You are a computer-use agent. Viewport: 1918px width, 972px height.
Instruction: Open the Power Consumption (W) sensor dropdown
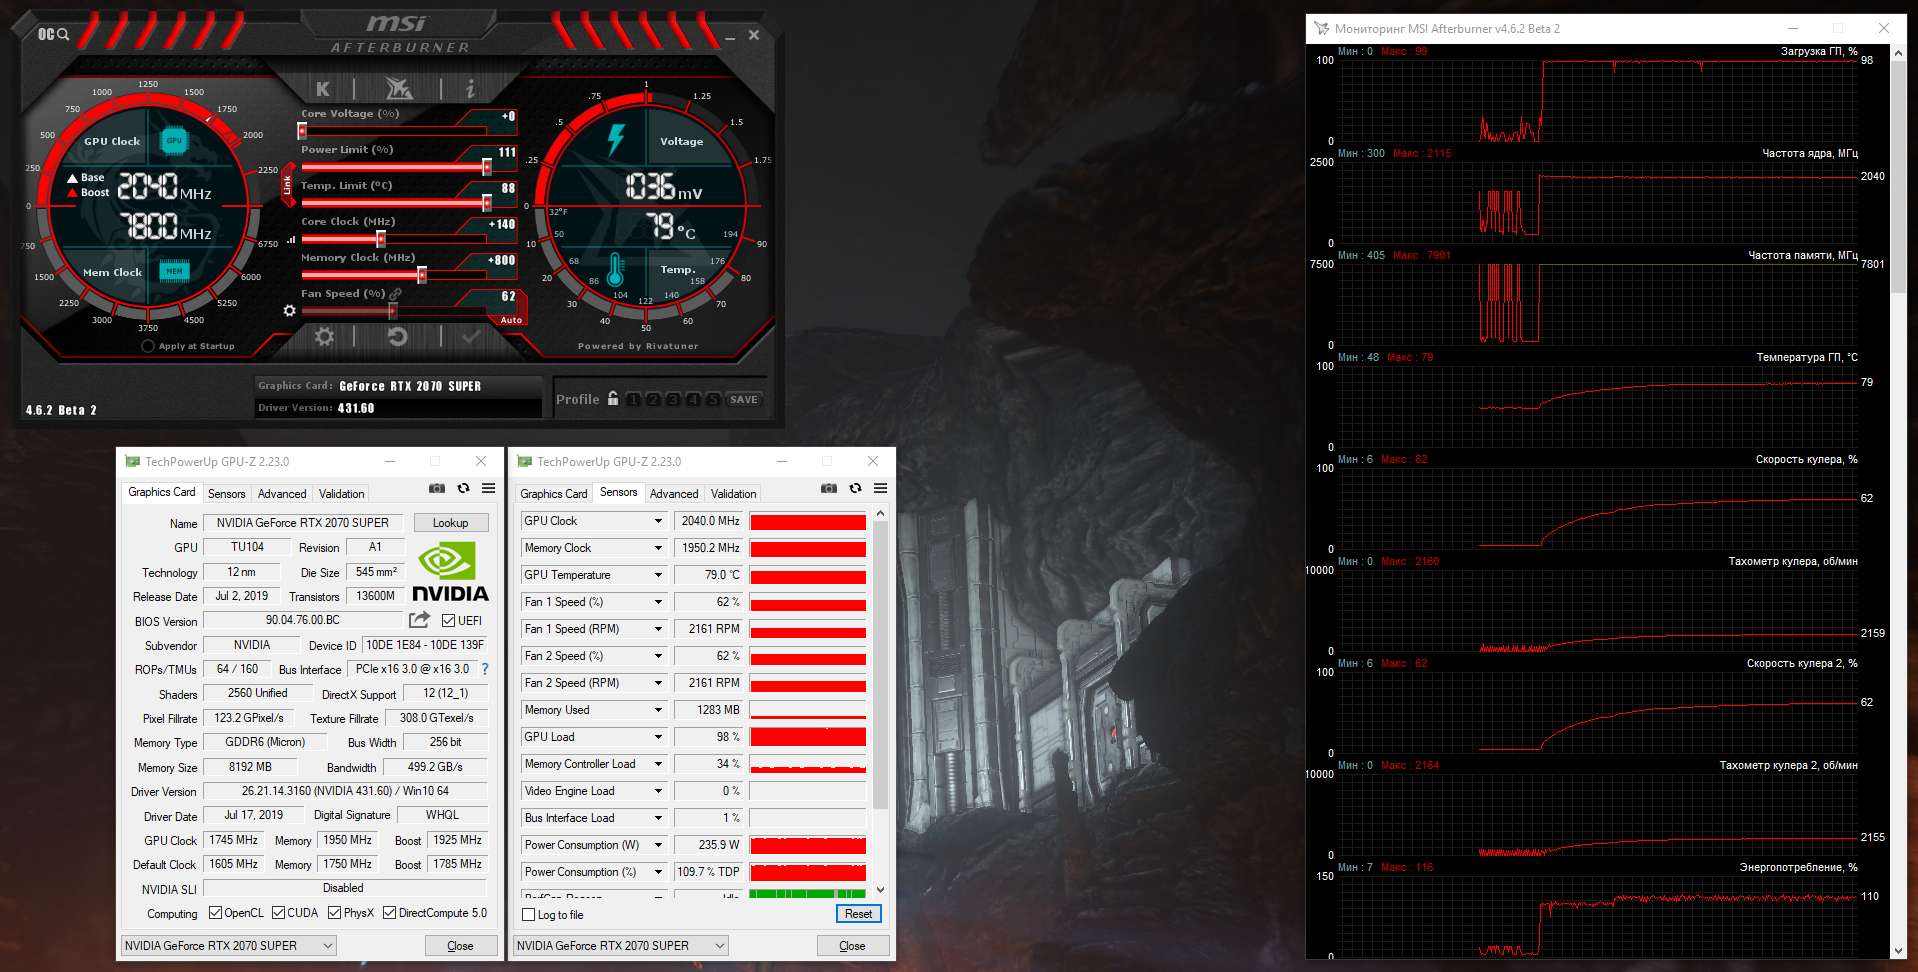(658, 845)
